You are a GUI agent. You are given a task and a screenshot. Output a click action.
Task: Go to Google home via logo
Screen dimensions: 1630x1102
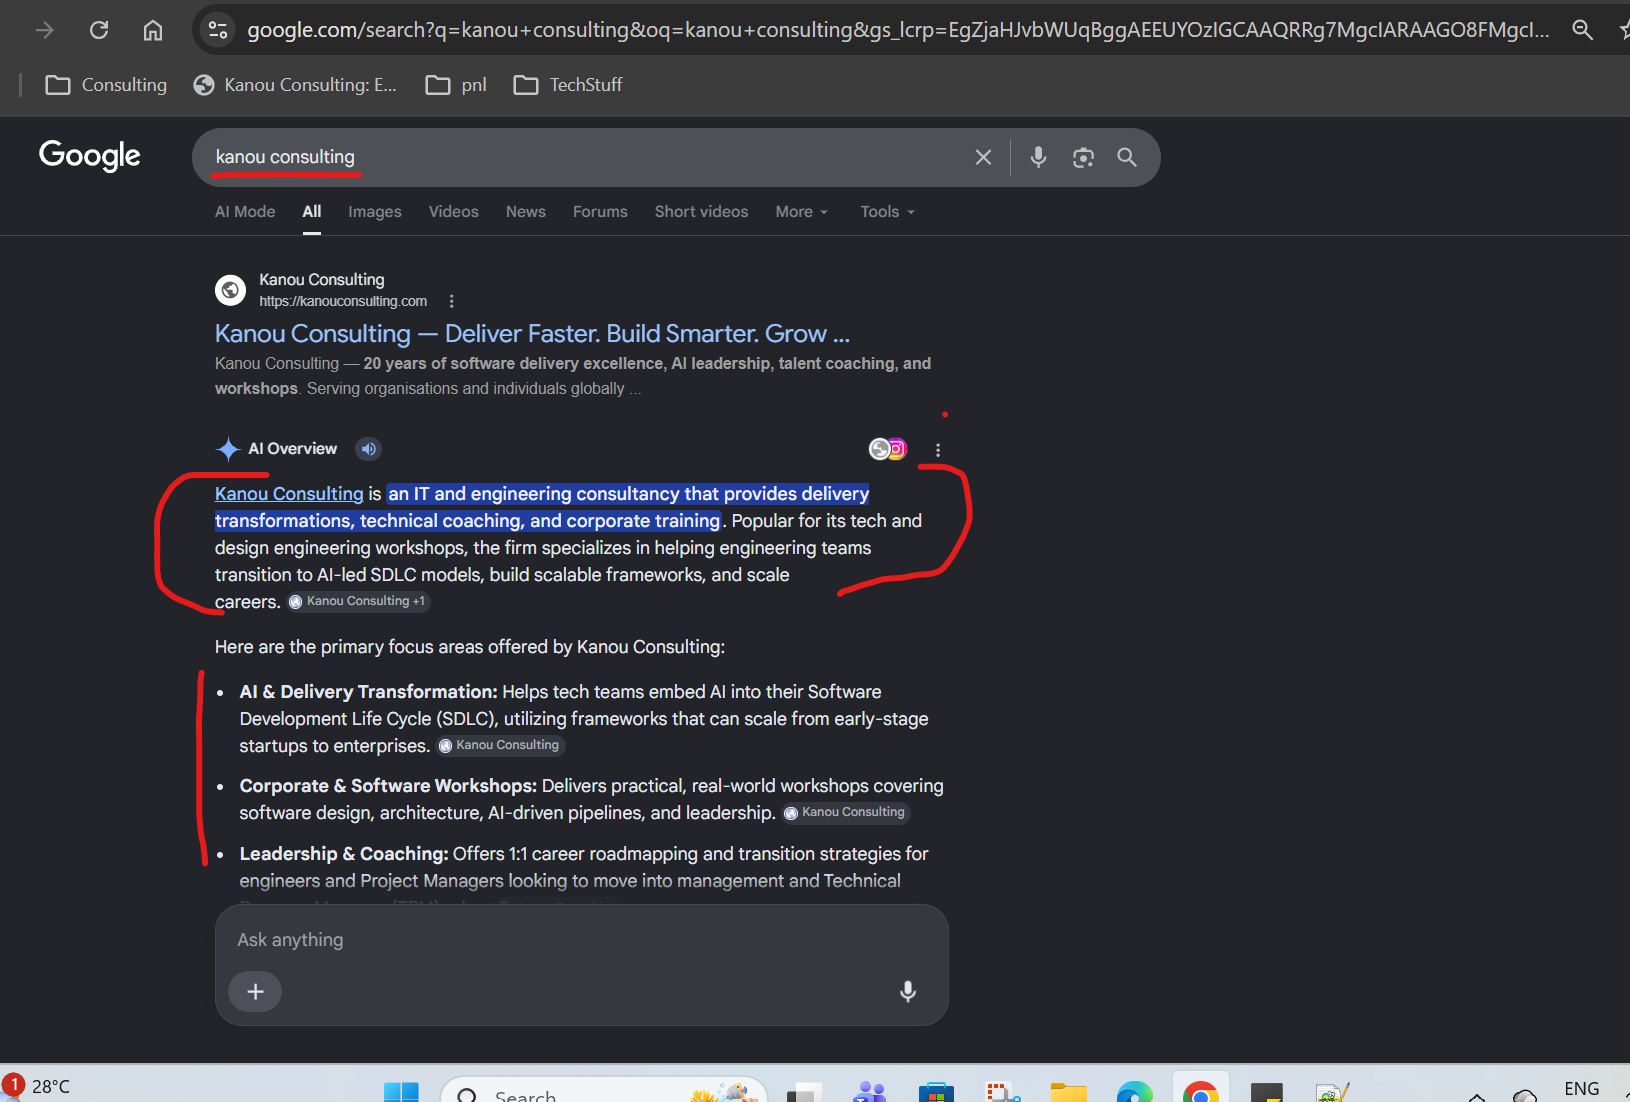click(90, 155)
